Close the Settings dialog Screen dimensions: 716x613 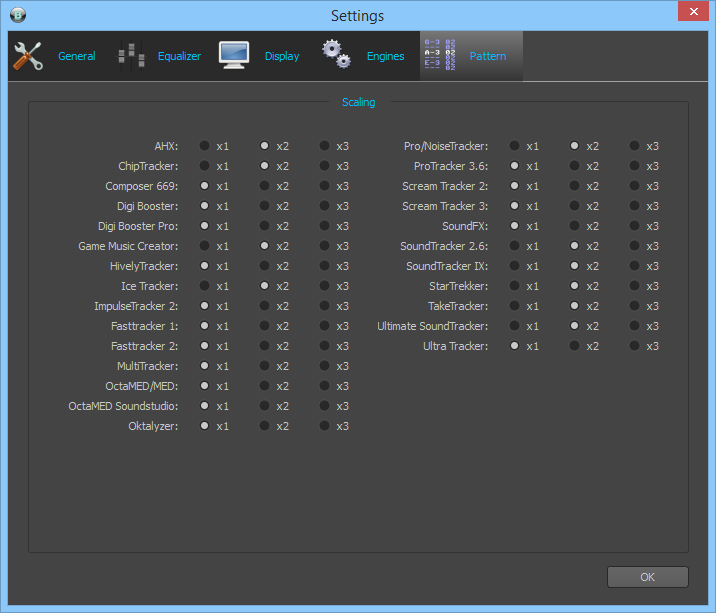[x=693, y=11]
